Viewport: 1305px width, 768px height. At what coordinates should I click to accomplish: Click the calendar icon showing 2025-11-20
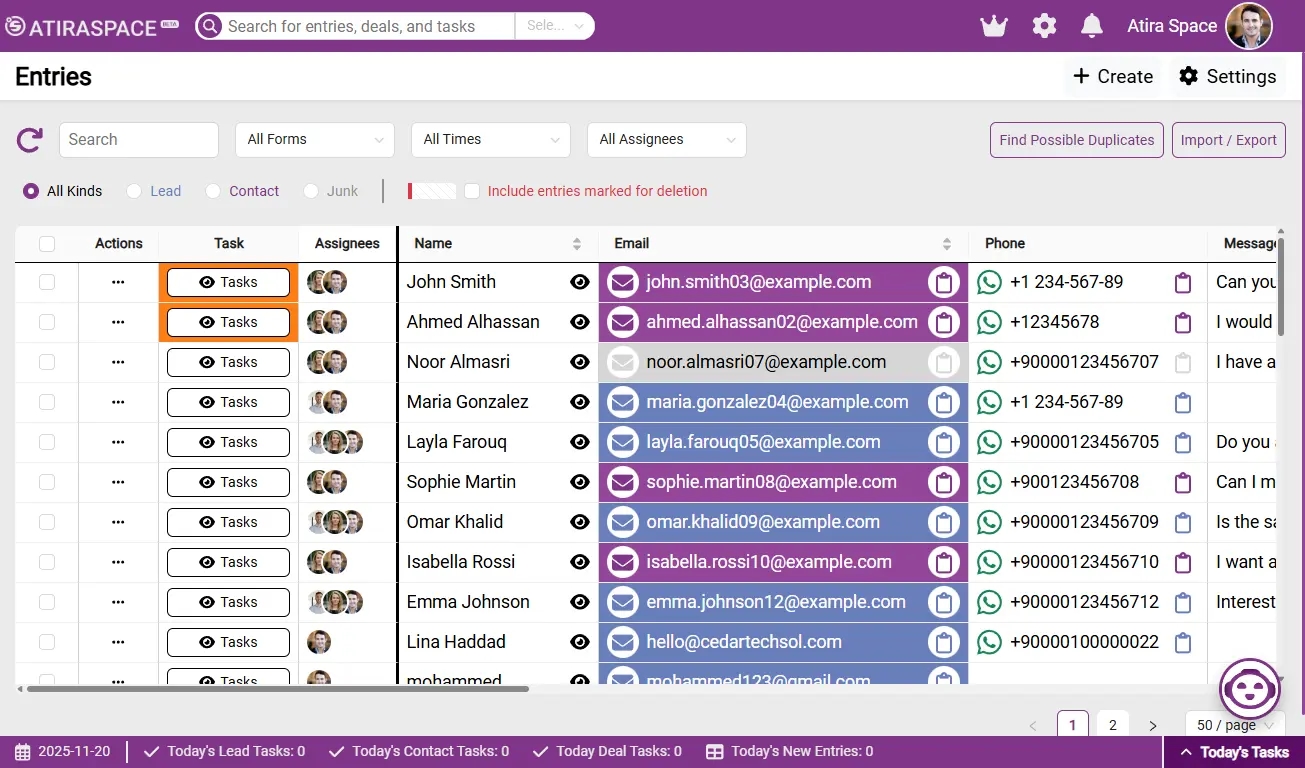click(24, 751)
